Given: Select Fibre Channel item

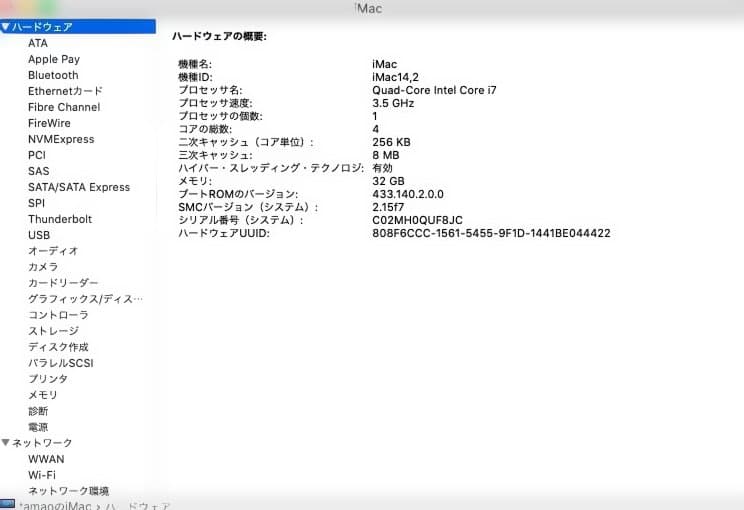Looking at the screenshot, I should (64, 107).
